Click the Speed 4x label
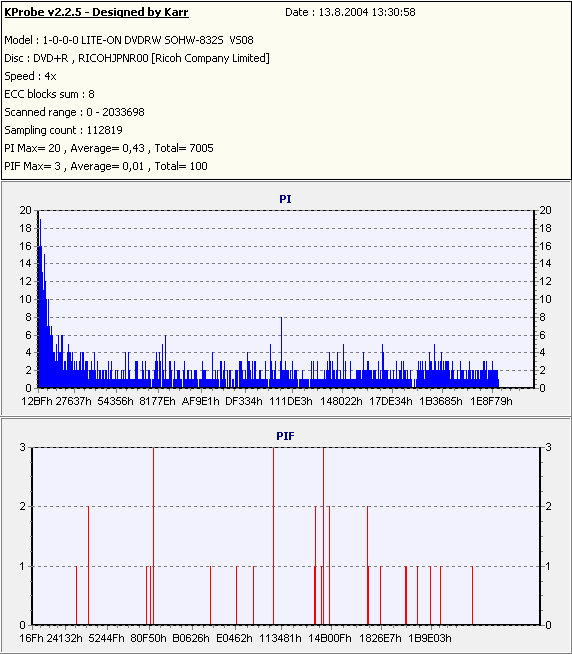This screenshot has height=654, width=572. [30, 76]
